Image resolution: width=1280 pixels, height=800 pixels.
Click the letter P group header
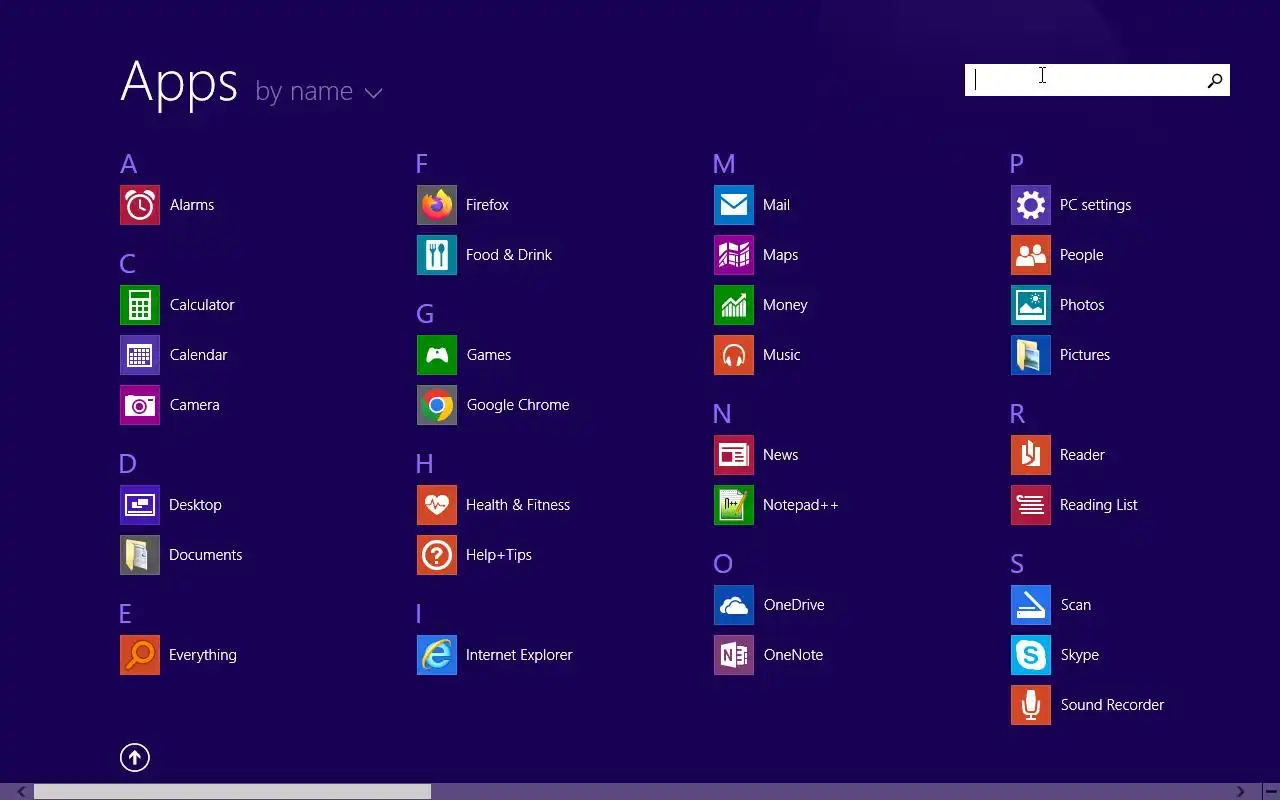(x=1016, y=164)
